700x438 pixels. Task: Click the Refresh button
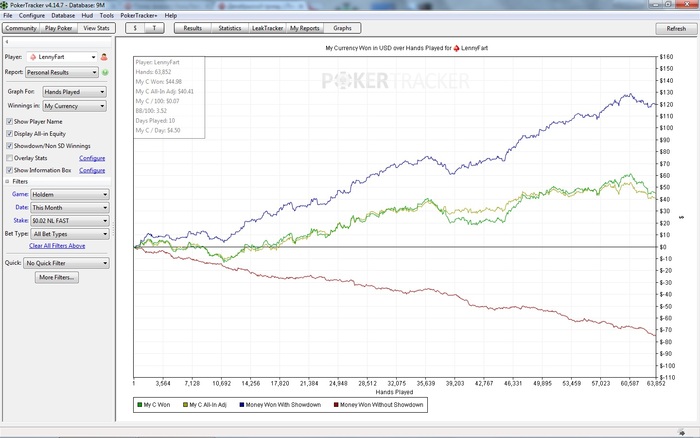[676, 29]
